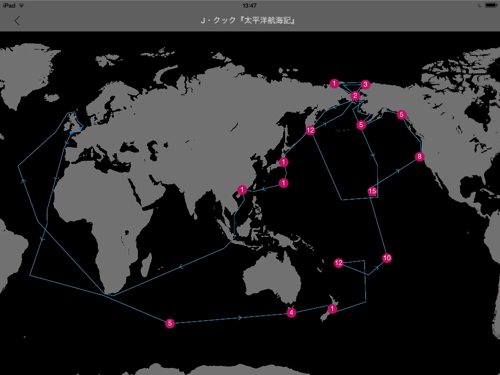Open marker 4 at Tasmania

[x=291, y=313]
